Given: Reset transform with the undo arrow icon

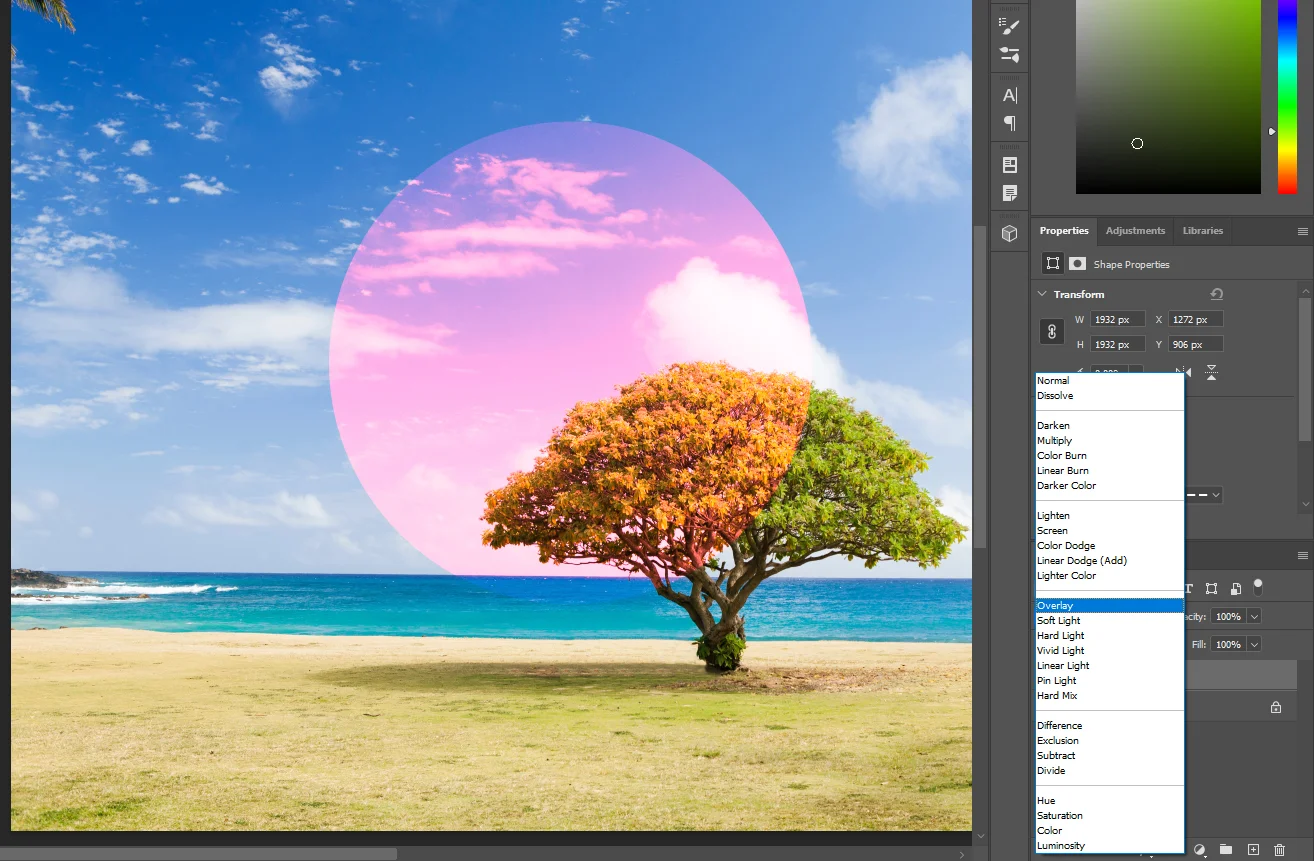Looking at the screenshot, I should click(1216, 294).
